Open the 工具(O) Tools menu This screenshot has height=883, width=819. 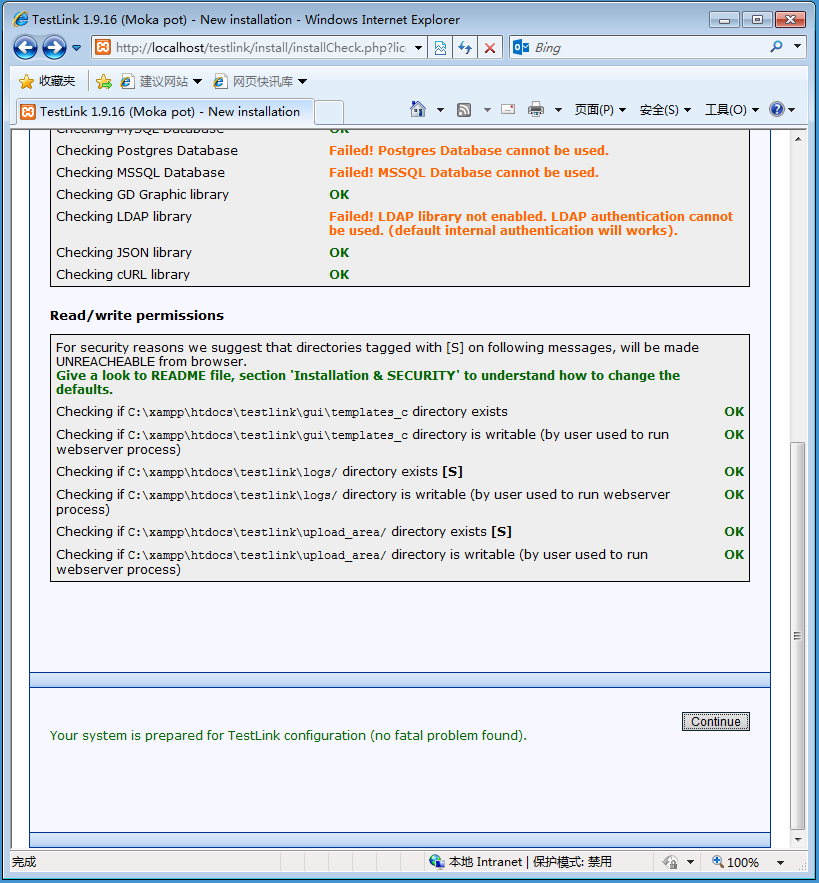click(x=732, y=110)
